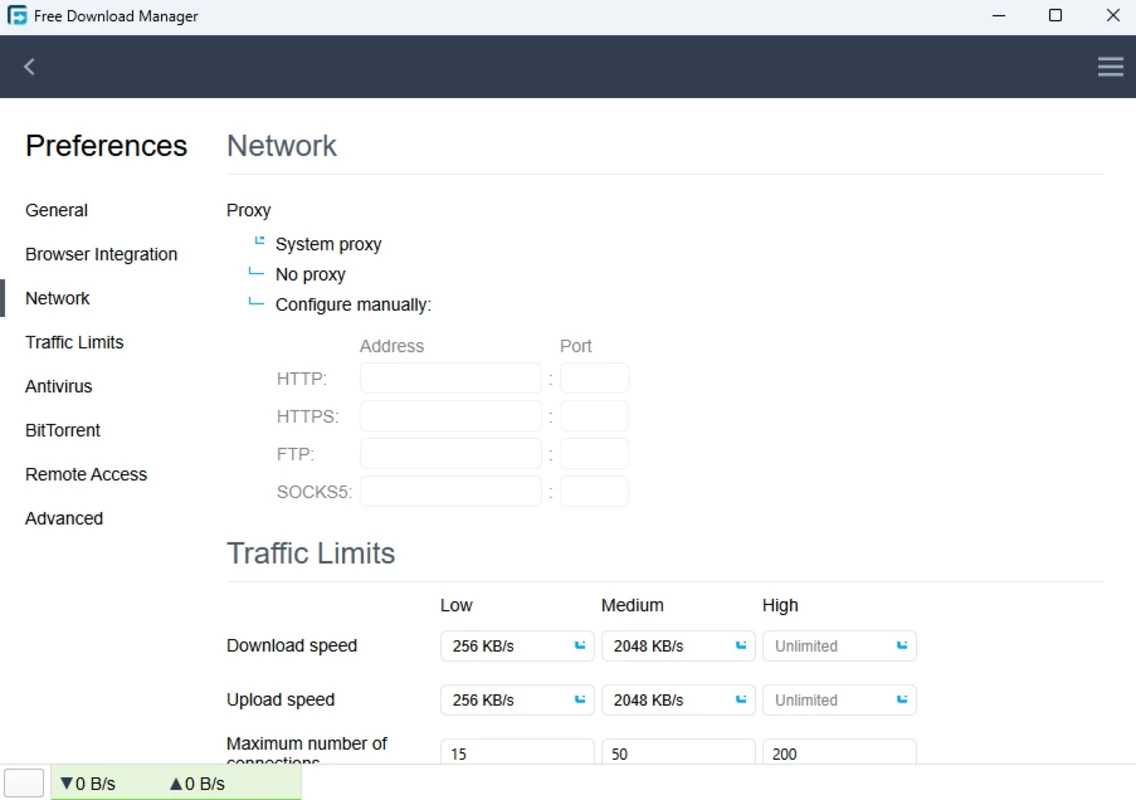The height and width of the screenshot is (800, 1136).
Task: Open Advanced preferences section
Action: pyautogui.click(x=64, y=518)
